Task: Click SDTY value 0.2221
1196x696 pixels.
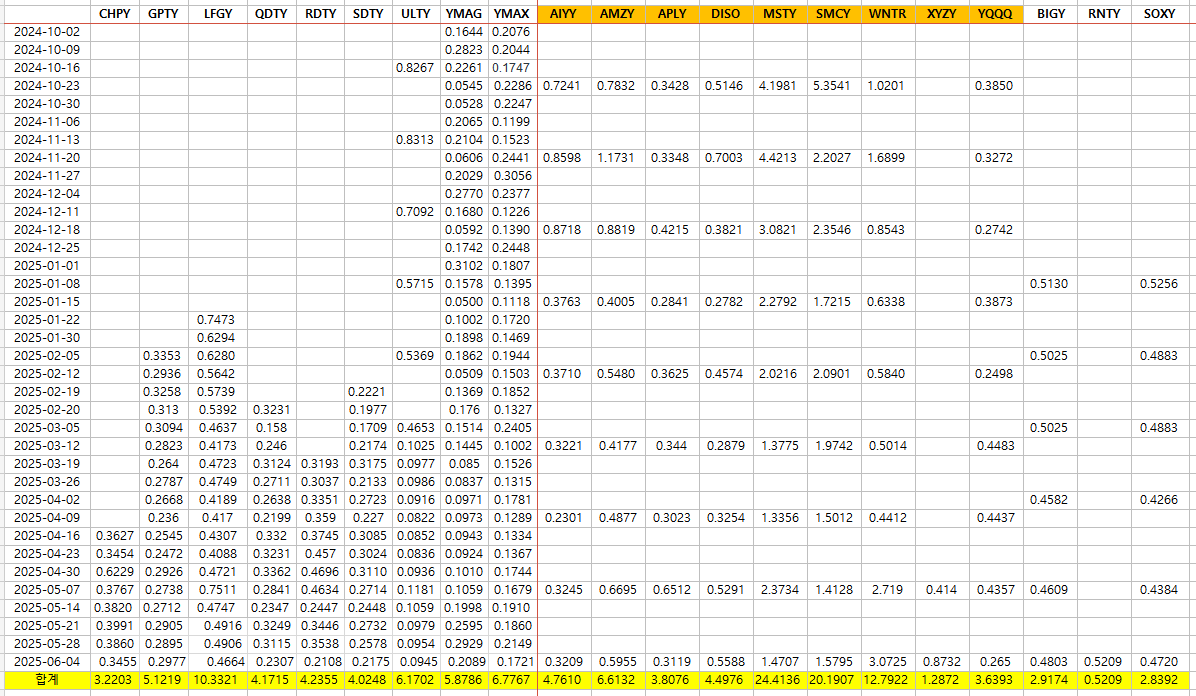Action: point(367,392)
